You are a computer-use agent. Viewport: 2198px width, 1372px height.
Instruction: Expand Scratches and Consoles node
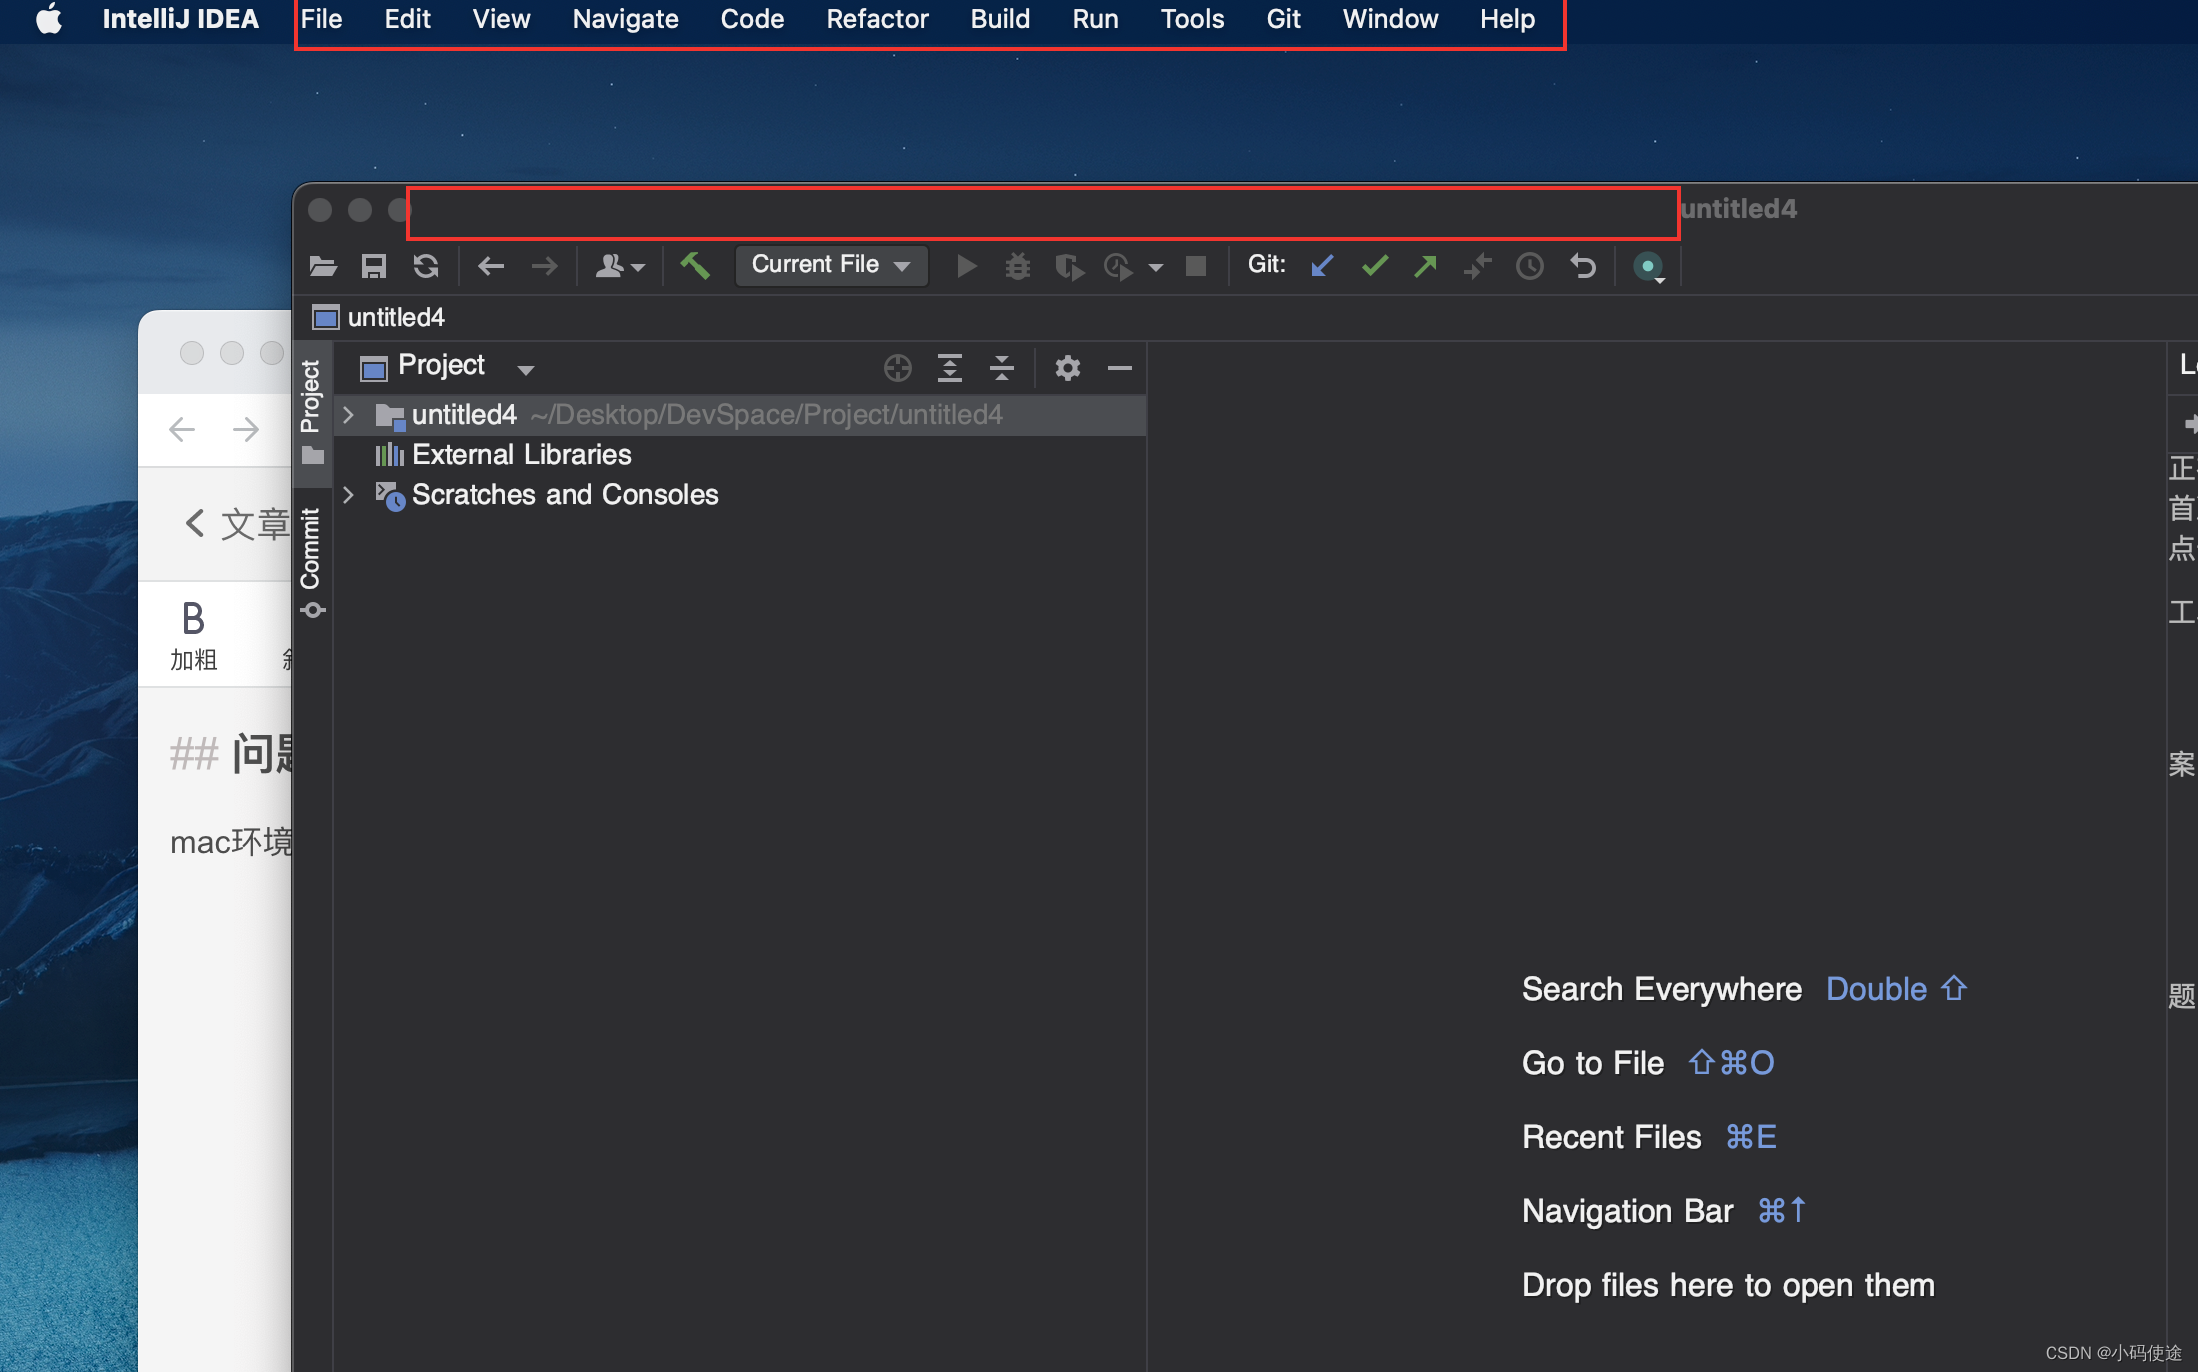(x=349, y=495)
